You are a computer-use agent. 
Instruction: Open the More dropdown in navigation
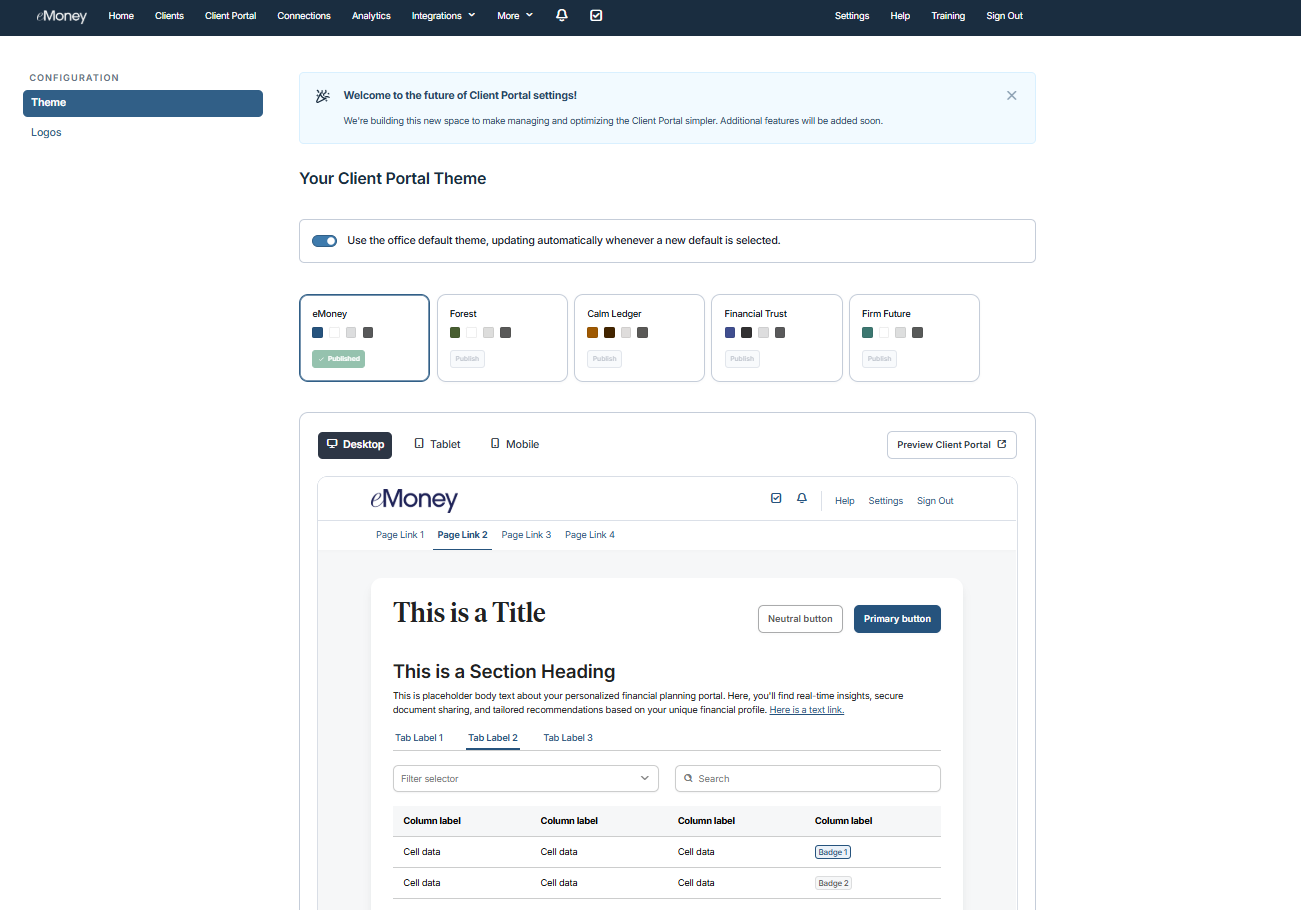(515, 16)
